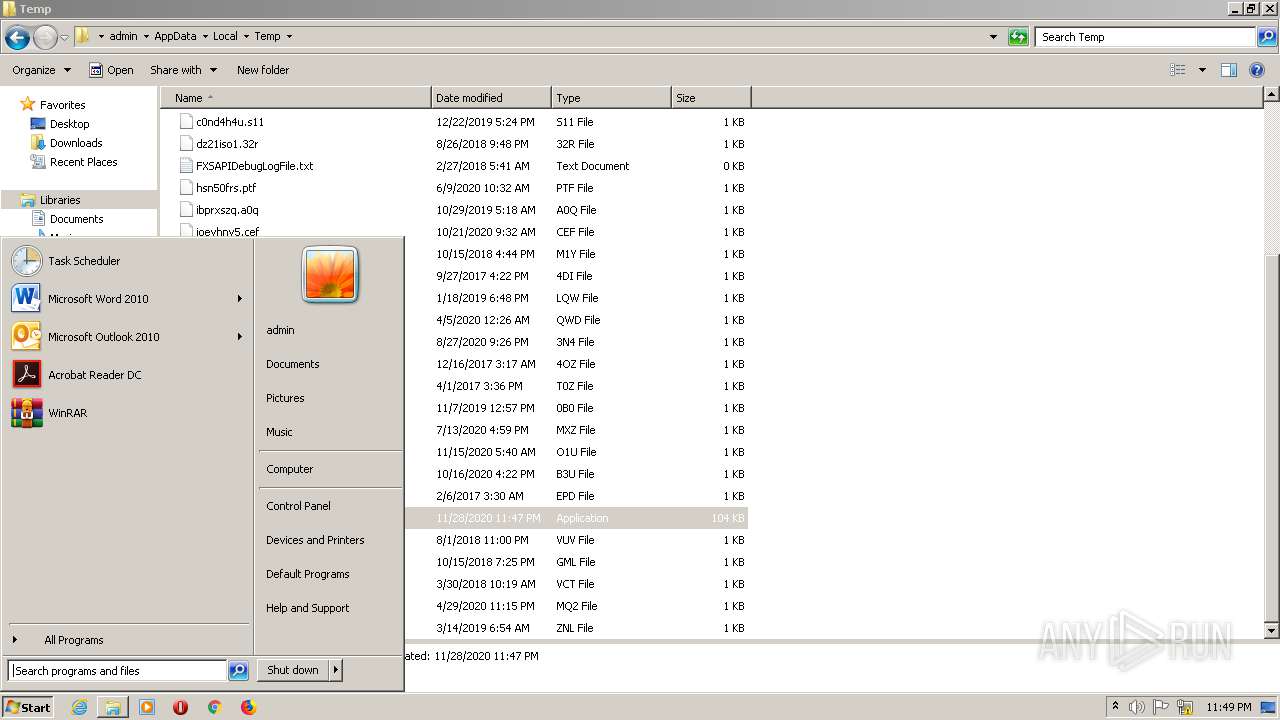Focus the Search programs and files box

(x=117, y=671)
